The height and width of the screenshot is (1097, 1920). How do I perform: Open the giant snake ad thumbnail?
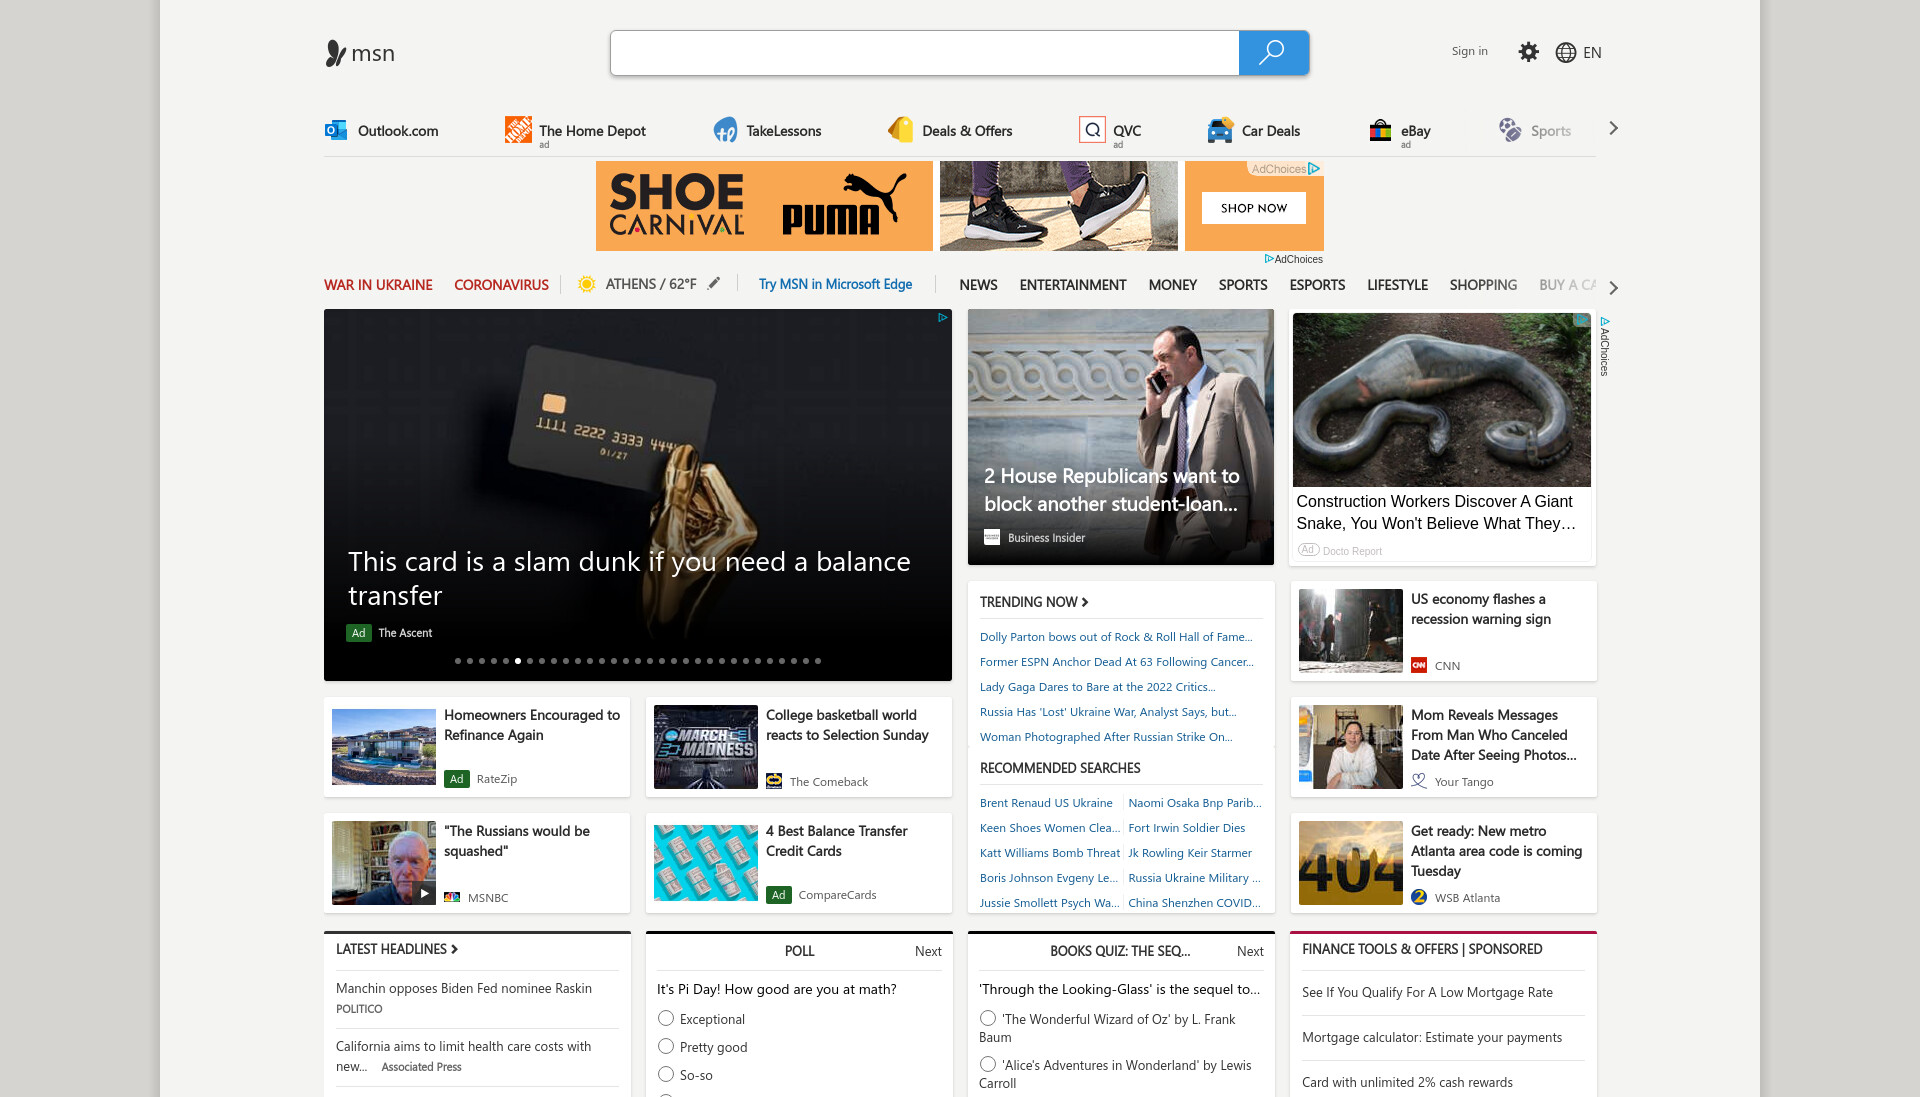tap(1441, 400)
